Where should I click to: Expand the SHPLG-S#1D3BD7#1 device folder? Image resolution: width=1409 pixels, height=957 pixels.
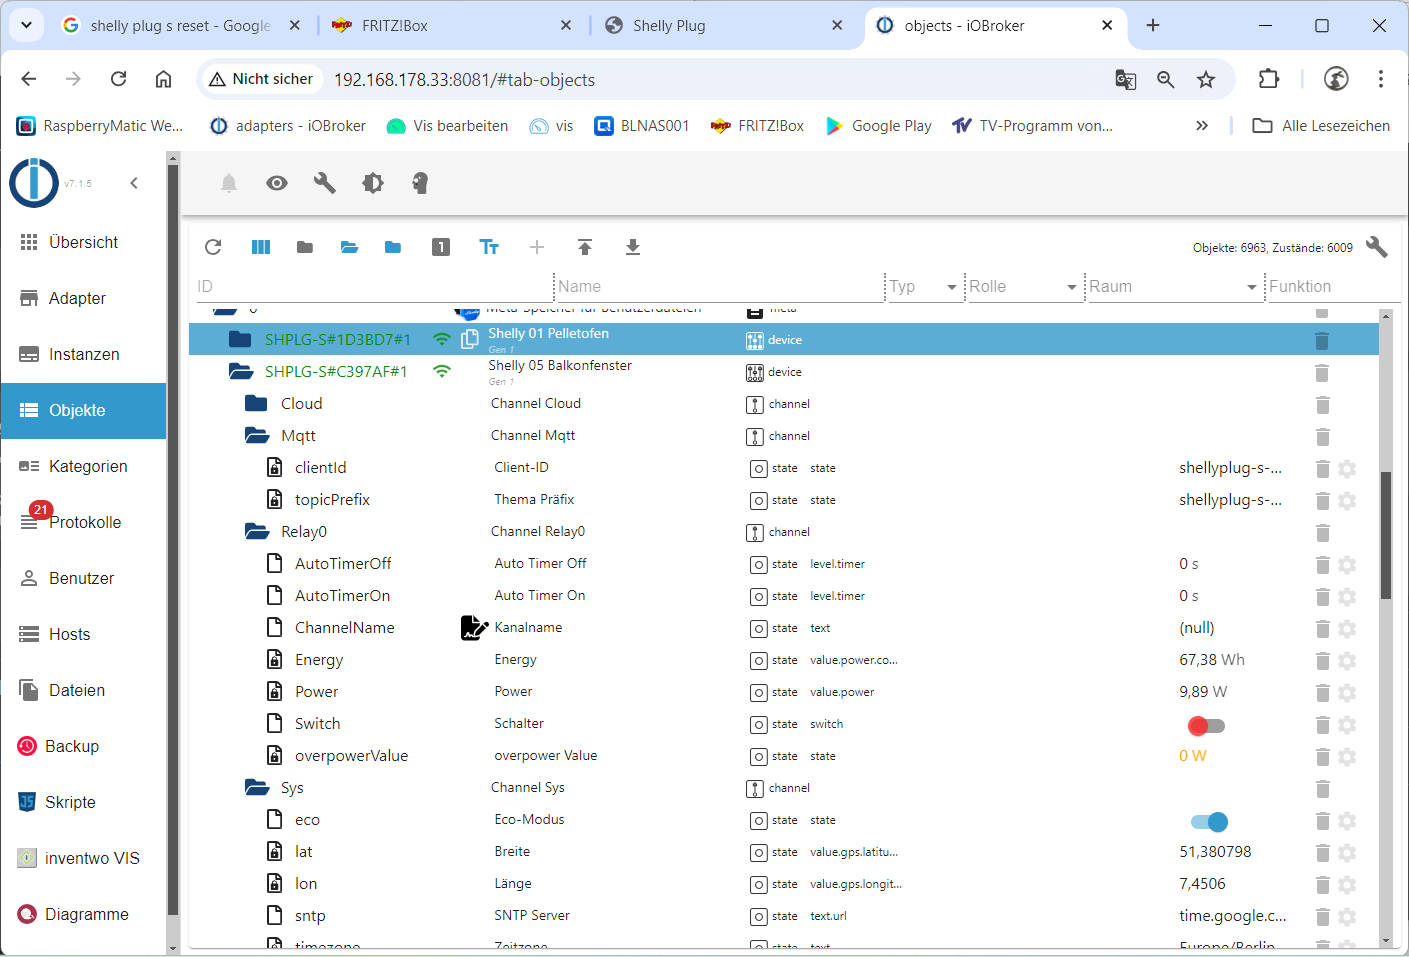tap(240, 339)
